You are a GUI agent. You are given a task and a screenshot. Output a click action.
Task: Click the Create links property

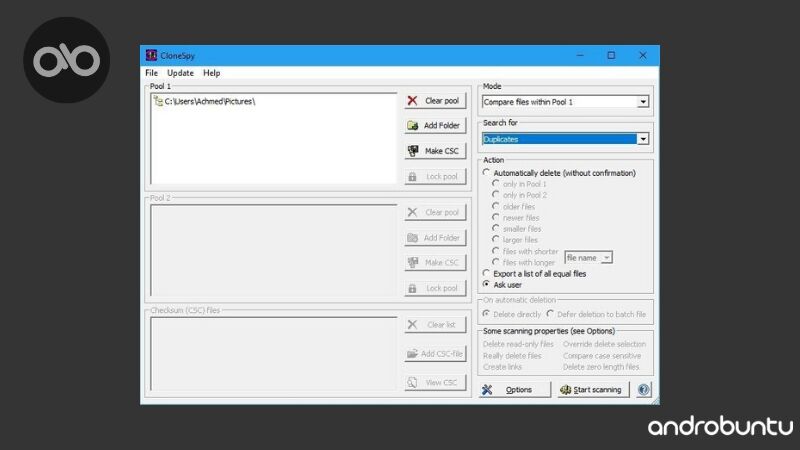[x=502, y=367]
